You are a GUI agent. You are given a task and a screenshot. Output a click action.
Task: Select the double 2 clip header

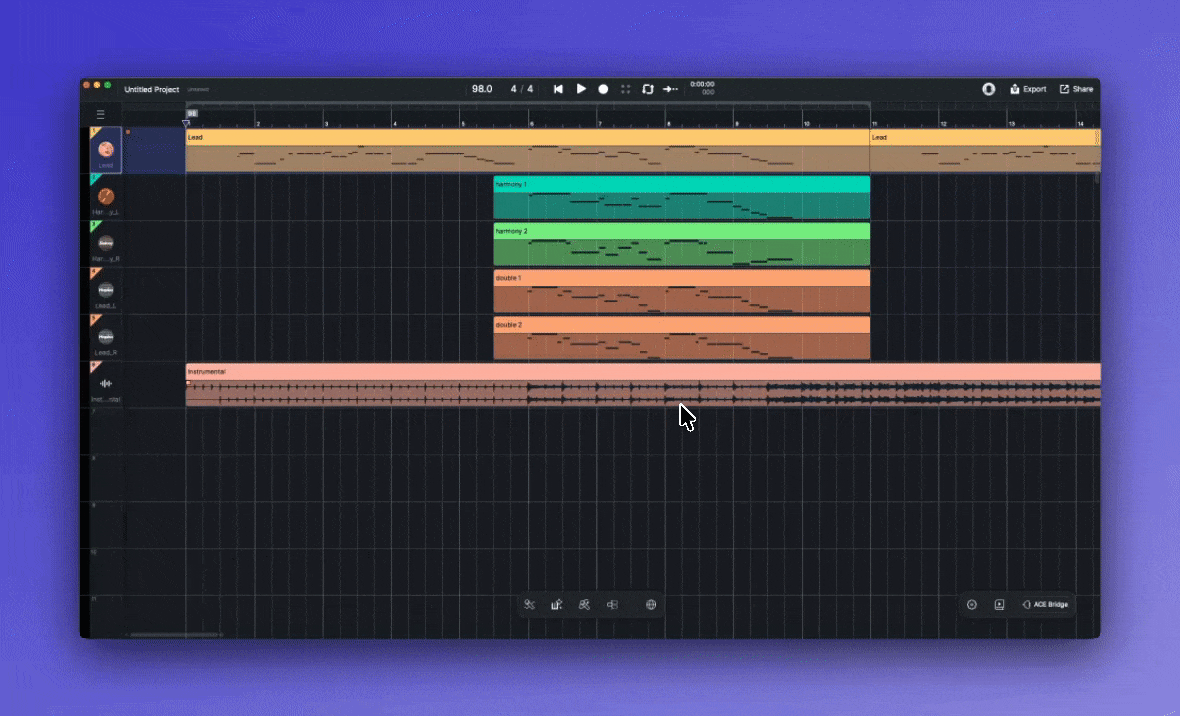(x=680, y=325)
